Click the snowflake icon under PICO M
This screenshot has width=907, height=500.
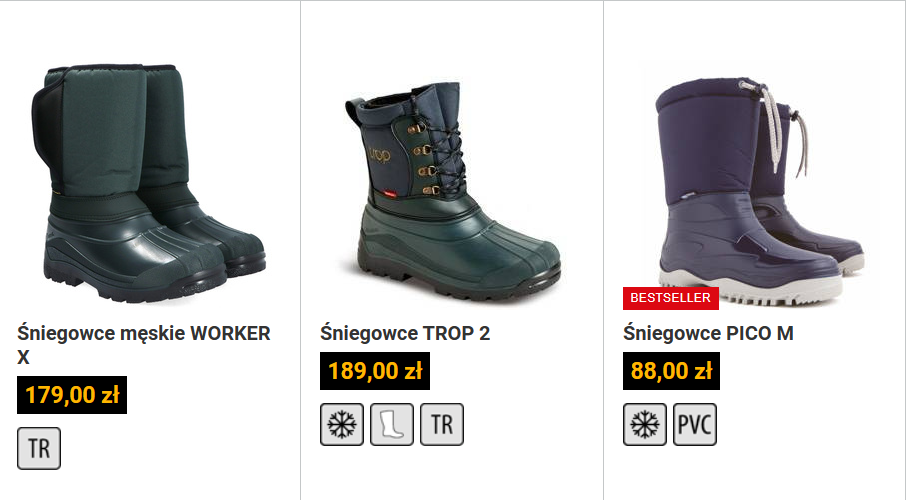coord(645,424)
